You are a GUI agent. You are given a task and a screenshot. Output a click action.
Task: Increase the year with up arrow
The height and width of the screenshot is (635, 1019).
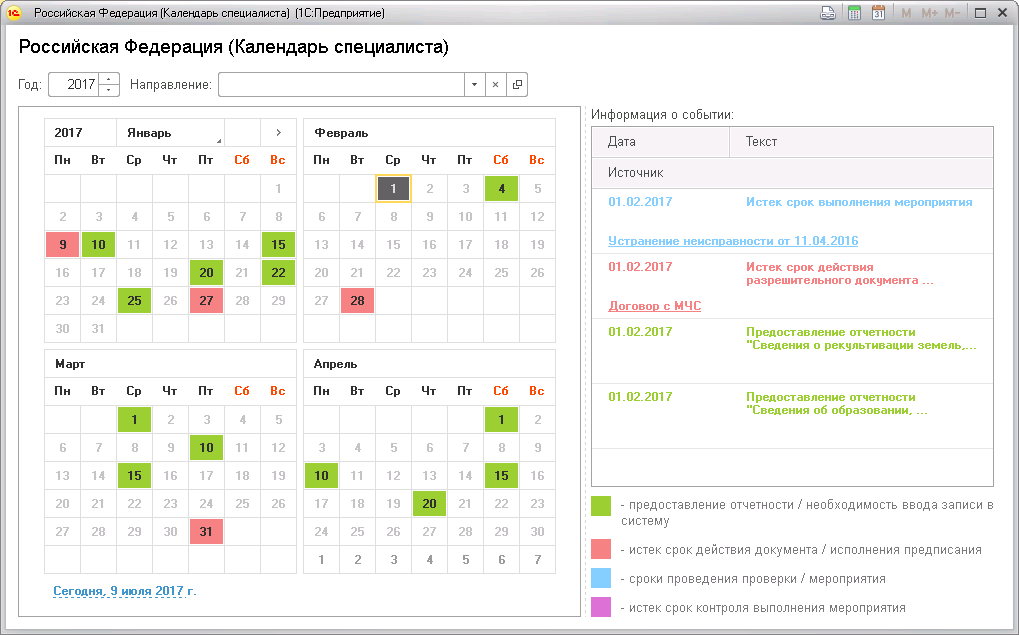point(109,79)
